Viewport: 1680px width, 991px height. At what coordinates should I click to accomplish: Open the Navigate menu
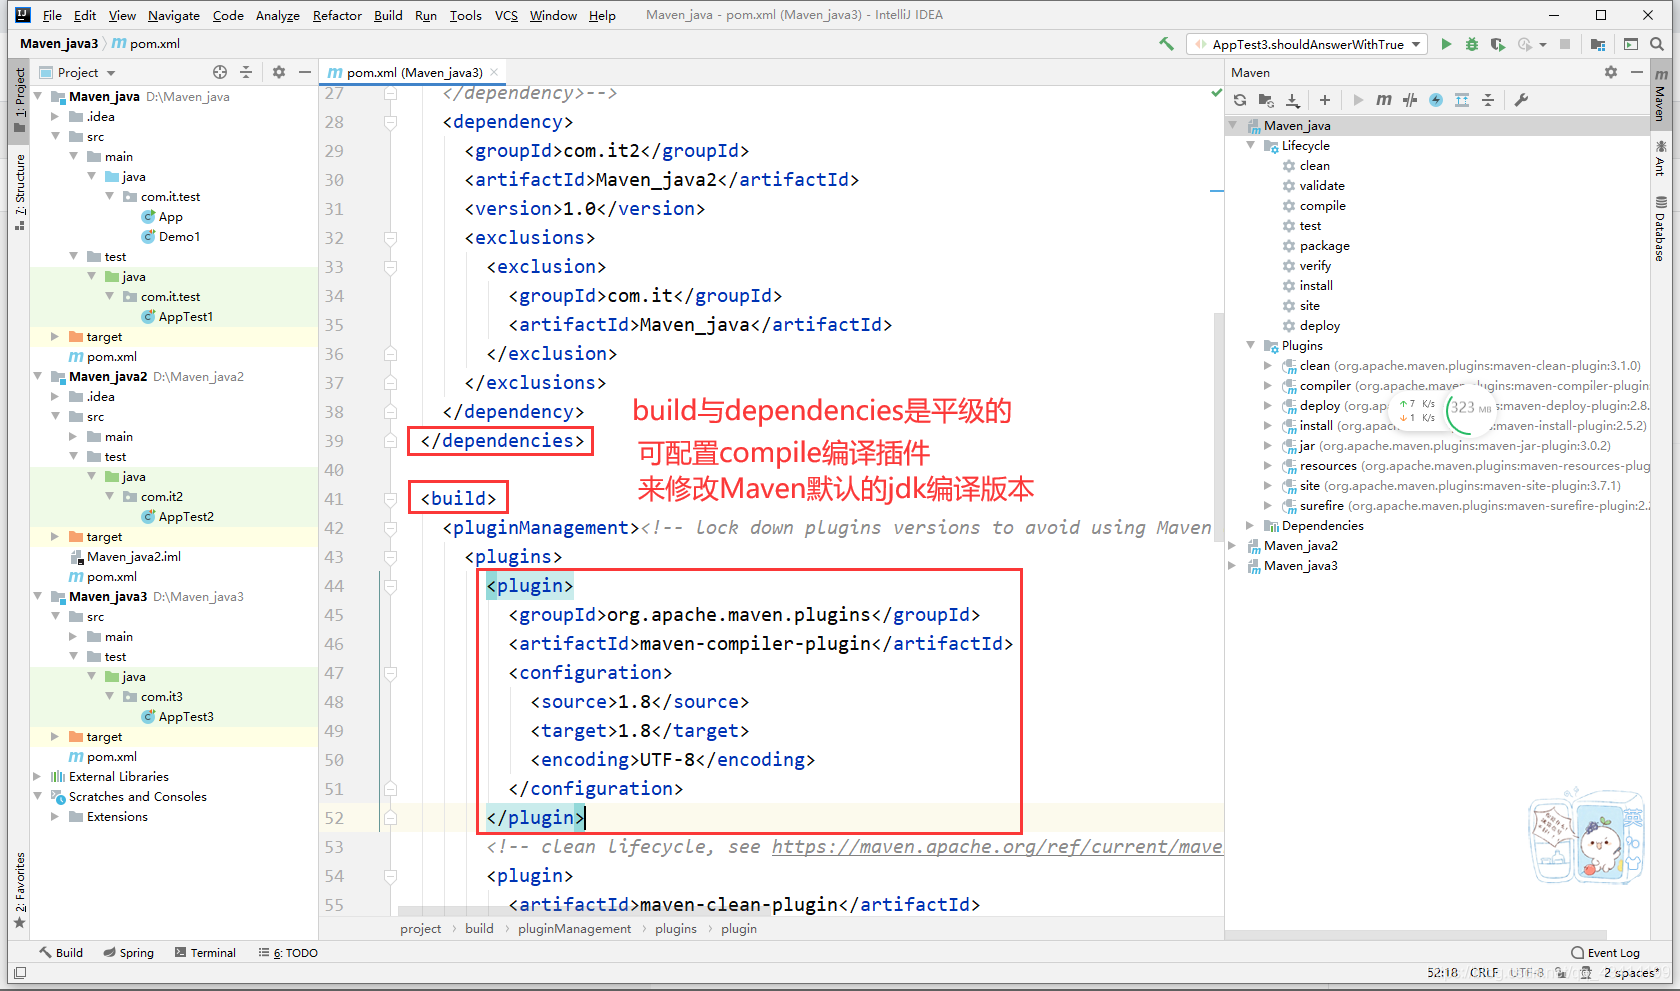pyautogui.click(x=174, y=15)
